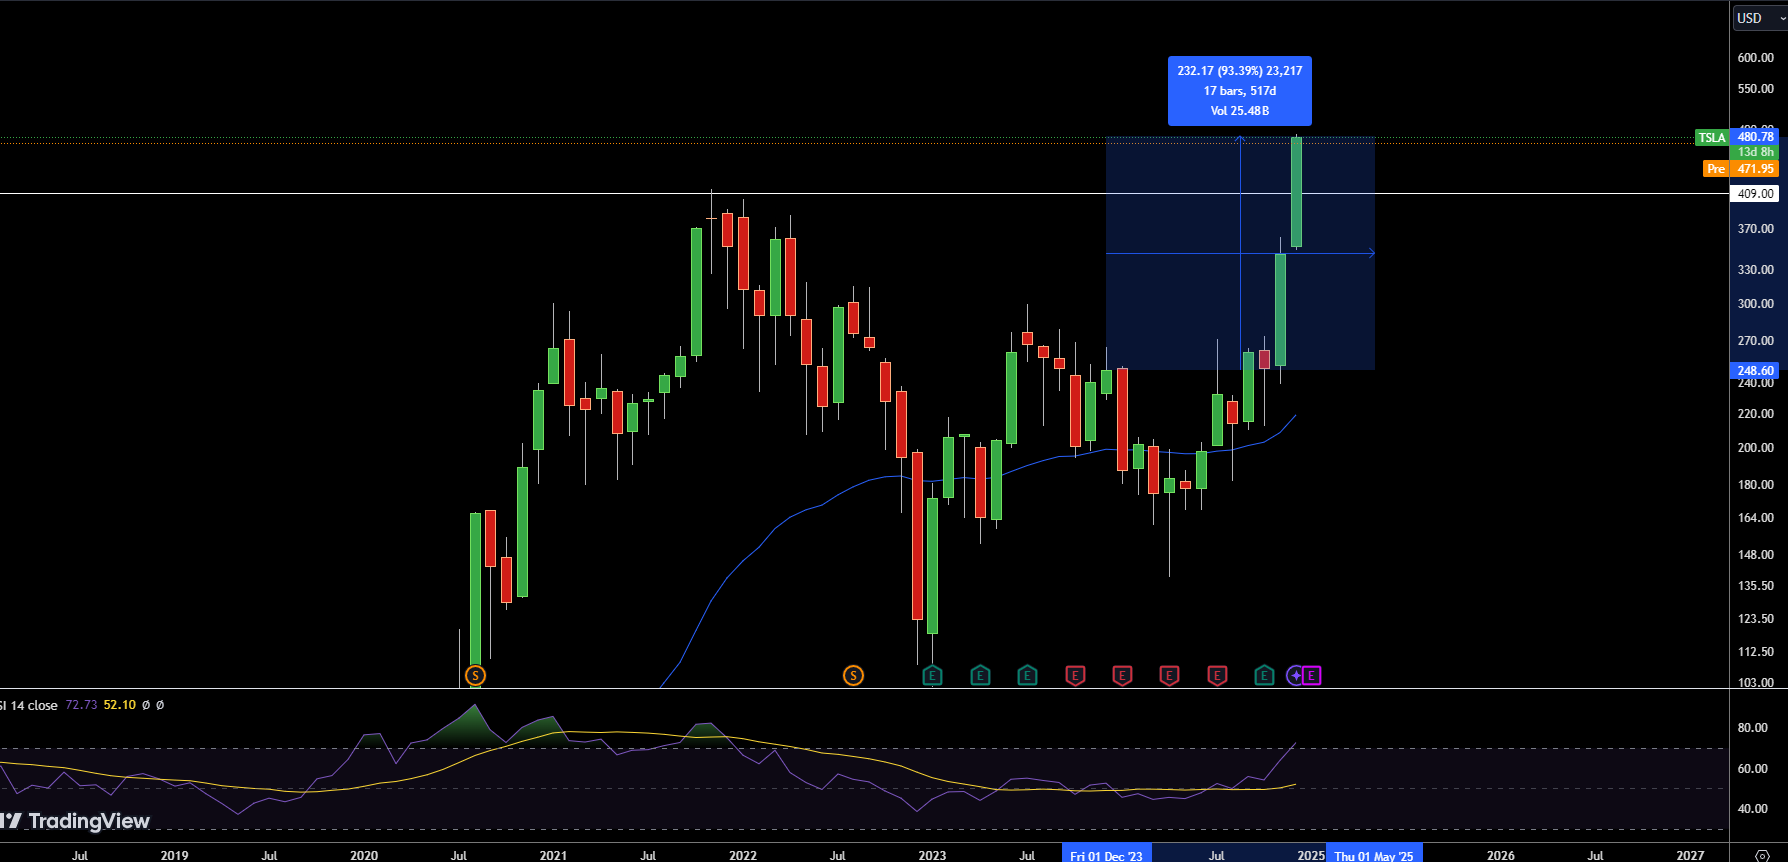Click the 80.00 level on RSI scale
Viewport: 1788px width, 862px height.
pyautogui.click(x=1752, y=728)
